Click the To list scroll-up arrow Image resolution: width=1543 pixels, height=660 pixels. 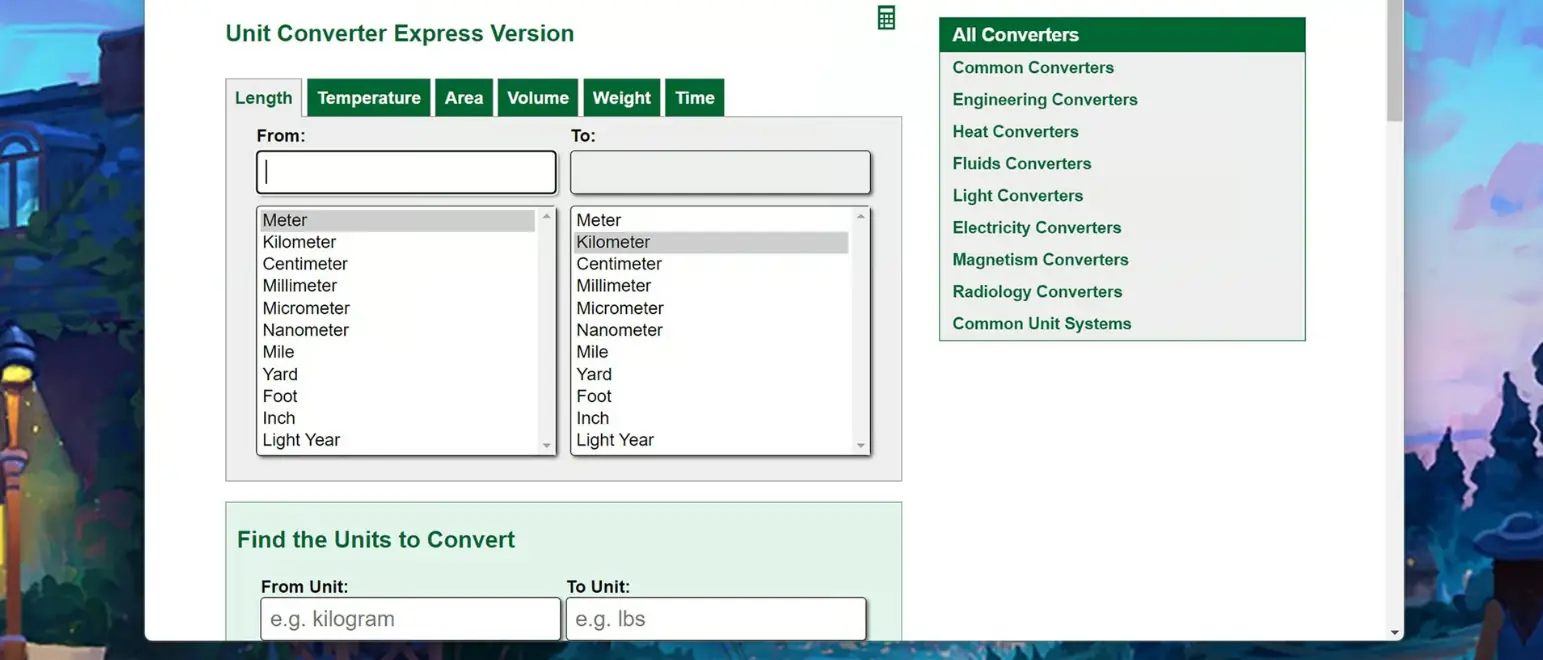click(861, 216)
